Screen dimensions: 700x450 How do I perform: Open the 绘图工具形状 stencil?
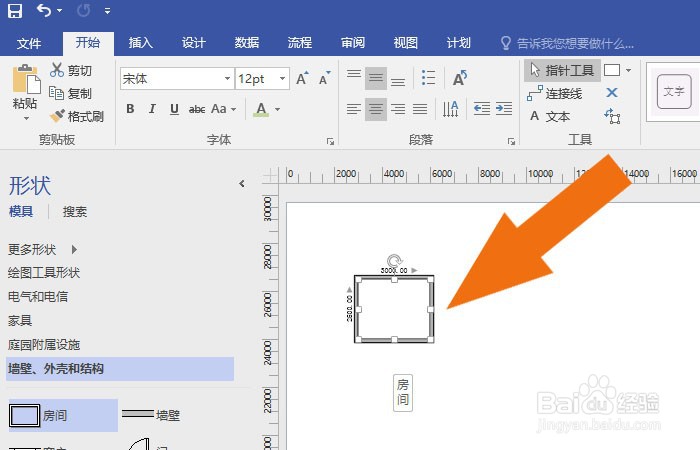[44, 273]
